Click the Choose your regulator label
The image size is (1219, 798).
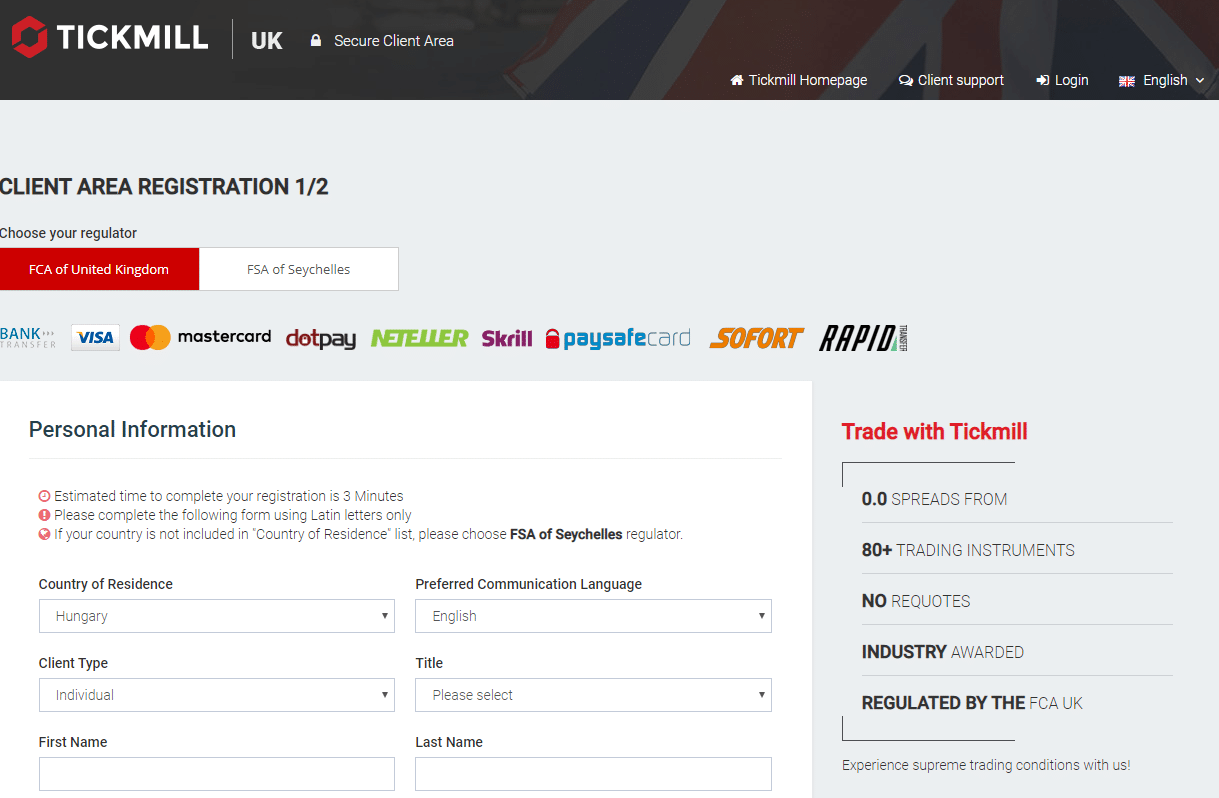click(x=68, y=233)
